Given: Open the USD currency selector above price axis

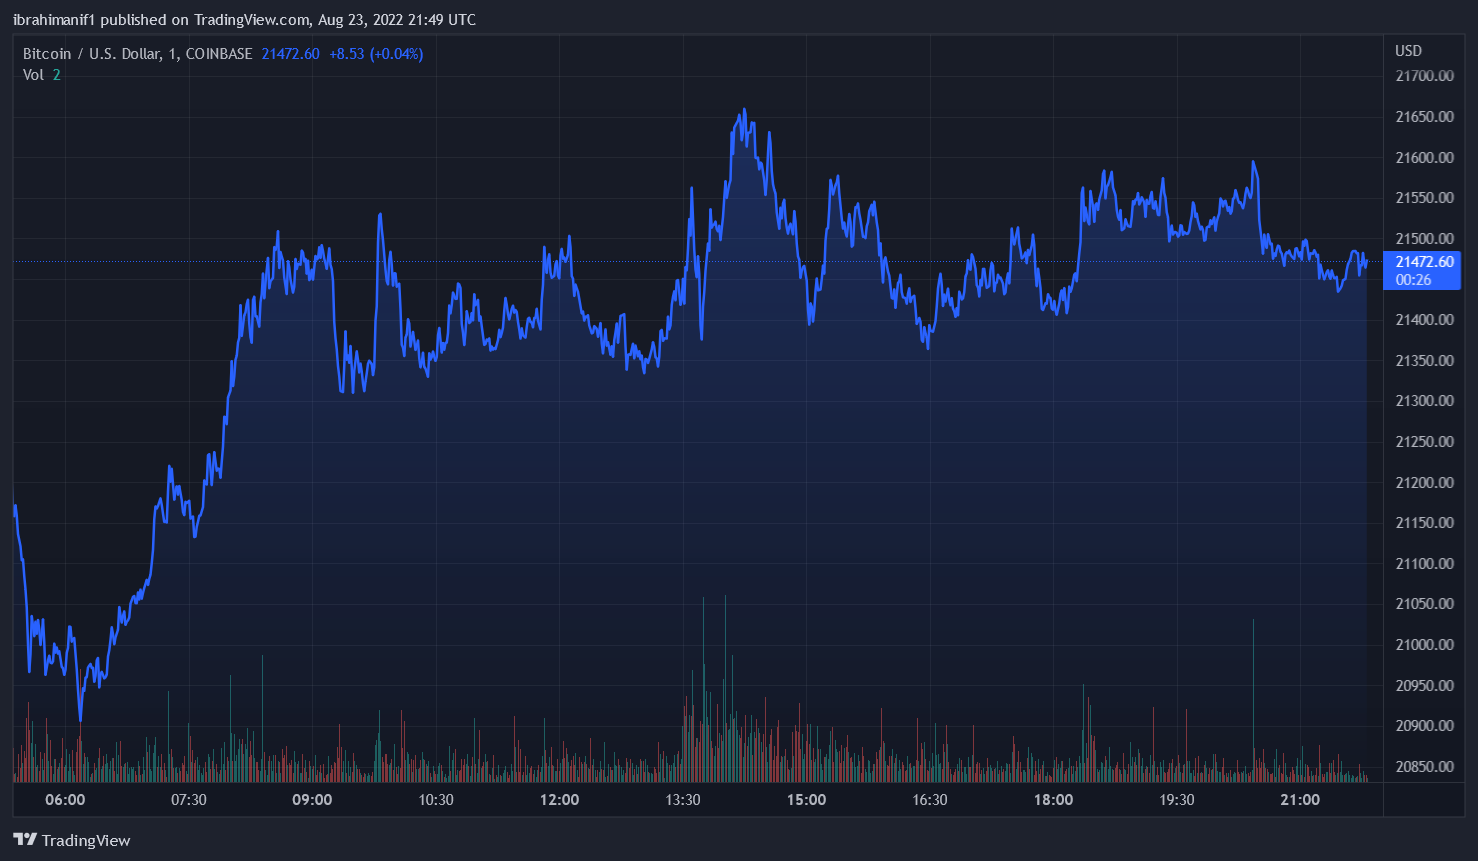Looking at the screenshot, I should [1408, 51].
